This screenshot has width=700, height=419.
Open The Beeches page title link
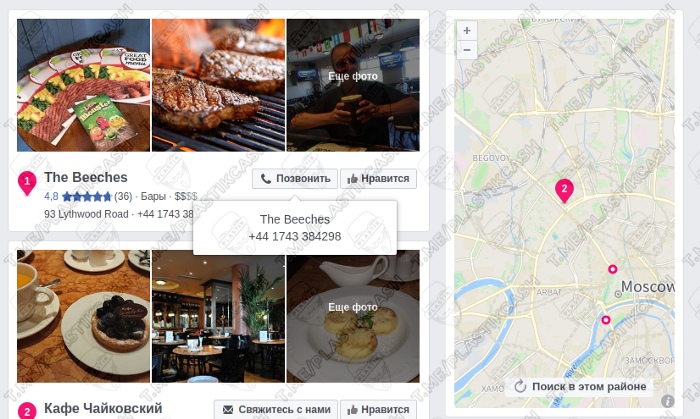coord(86,177)
